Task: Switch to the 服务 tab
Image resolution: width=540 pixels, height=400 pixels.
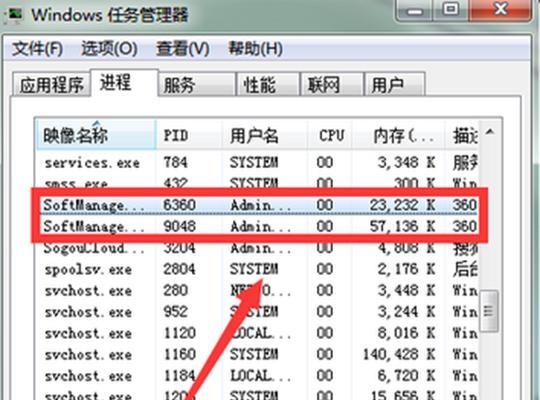Action: (x=197, y=84)
